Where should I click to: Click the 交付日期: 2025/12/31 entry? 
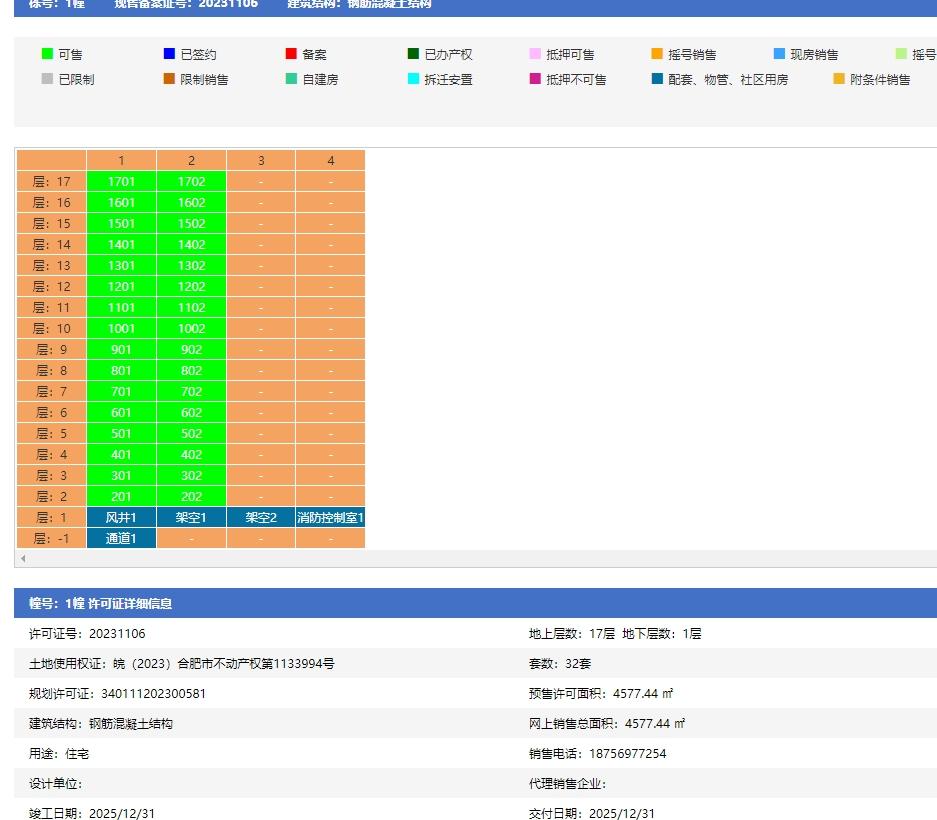point(592,813)
